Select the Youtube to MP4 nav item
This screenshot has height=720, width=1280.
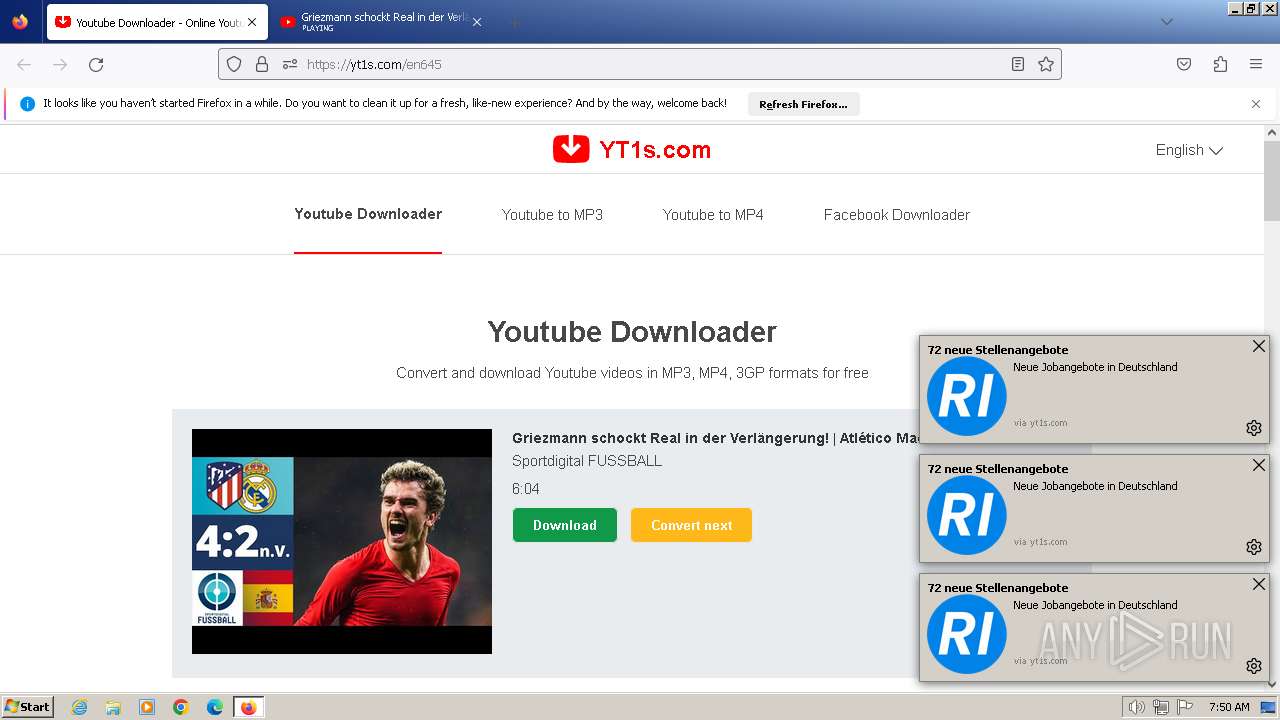coord(713,215)
